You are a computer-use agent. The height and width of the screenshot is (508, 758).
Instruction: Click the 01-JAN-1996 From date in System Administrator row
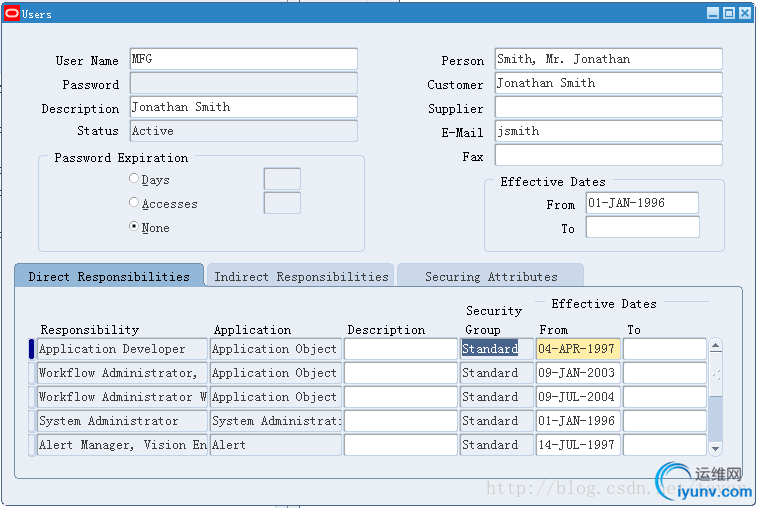tap(578, 421)
